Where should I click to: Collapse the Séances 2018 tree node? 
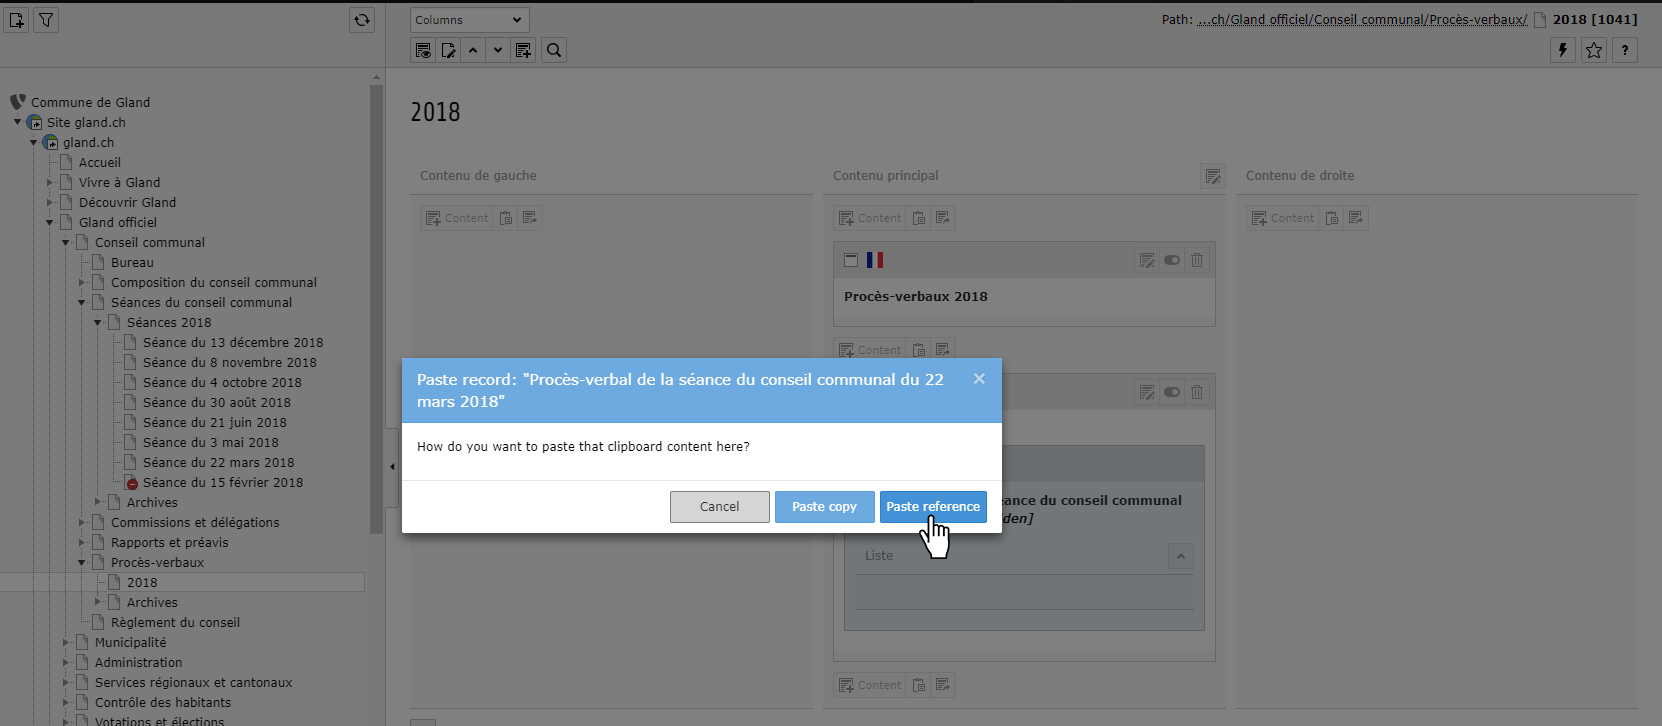pos(98,322)
